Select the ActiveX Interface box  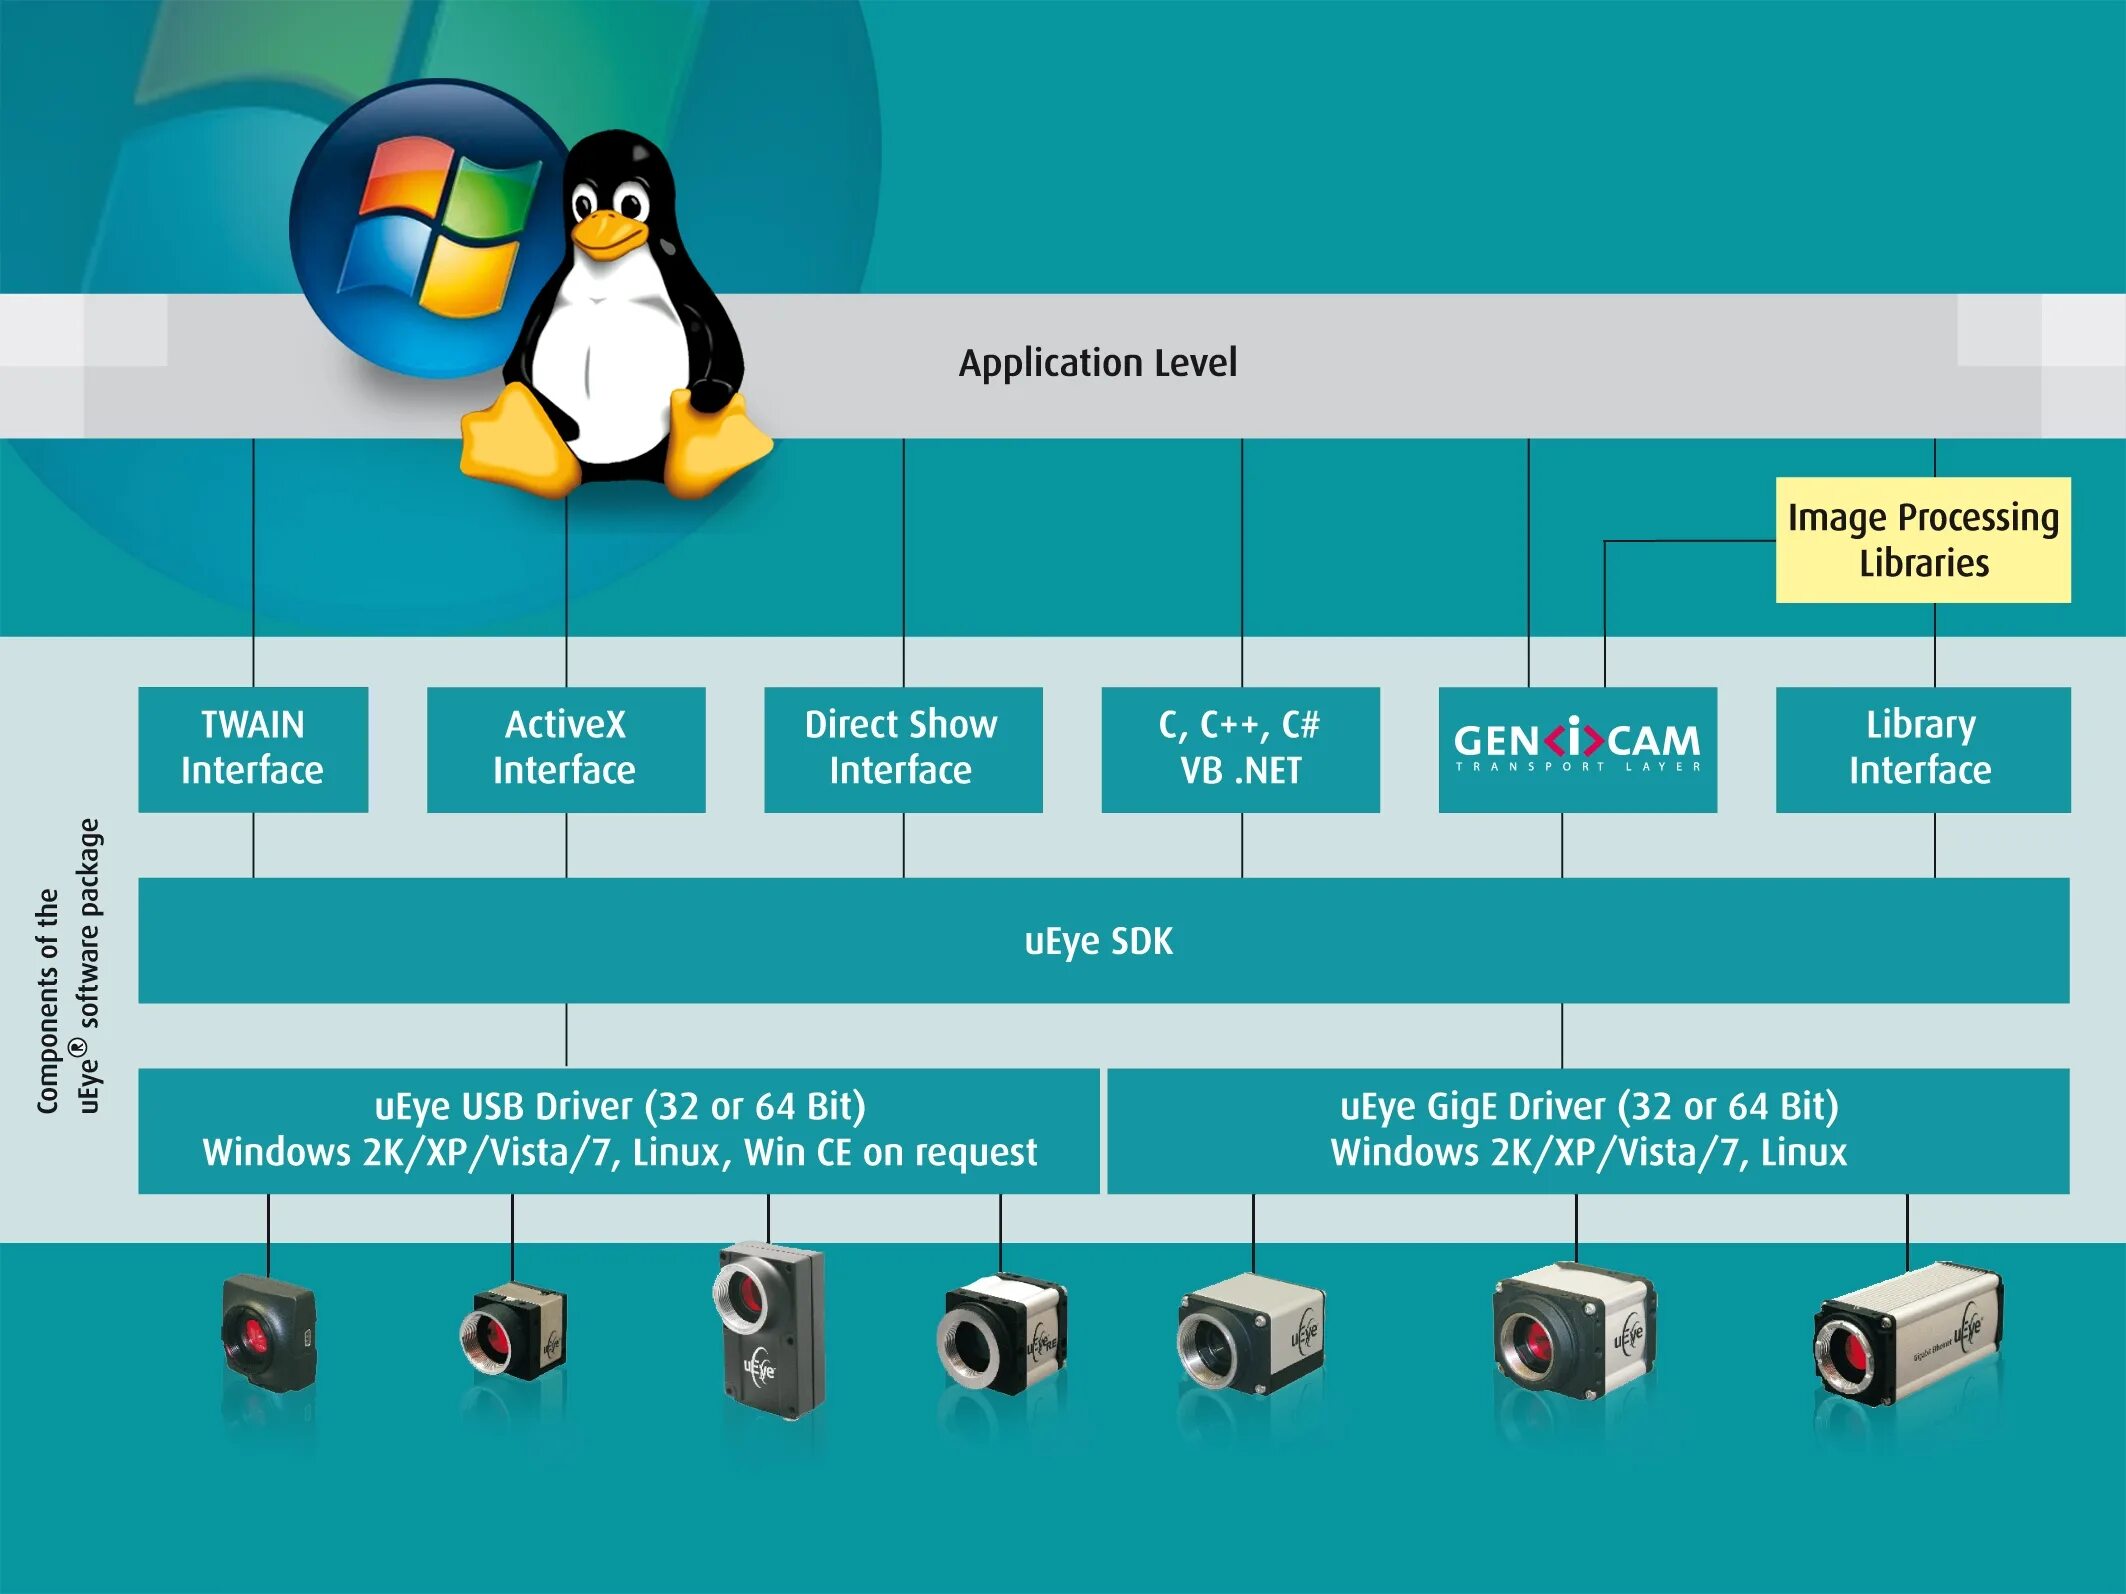pos(566,749)
